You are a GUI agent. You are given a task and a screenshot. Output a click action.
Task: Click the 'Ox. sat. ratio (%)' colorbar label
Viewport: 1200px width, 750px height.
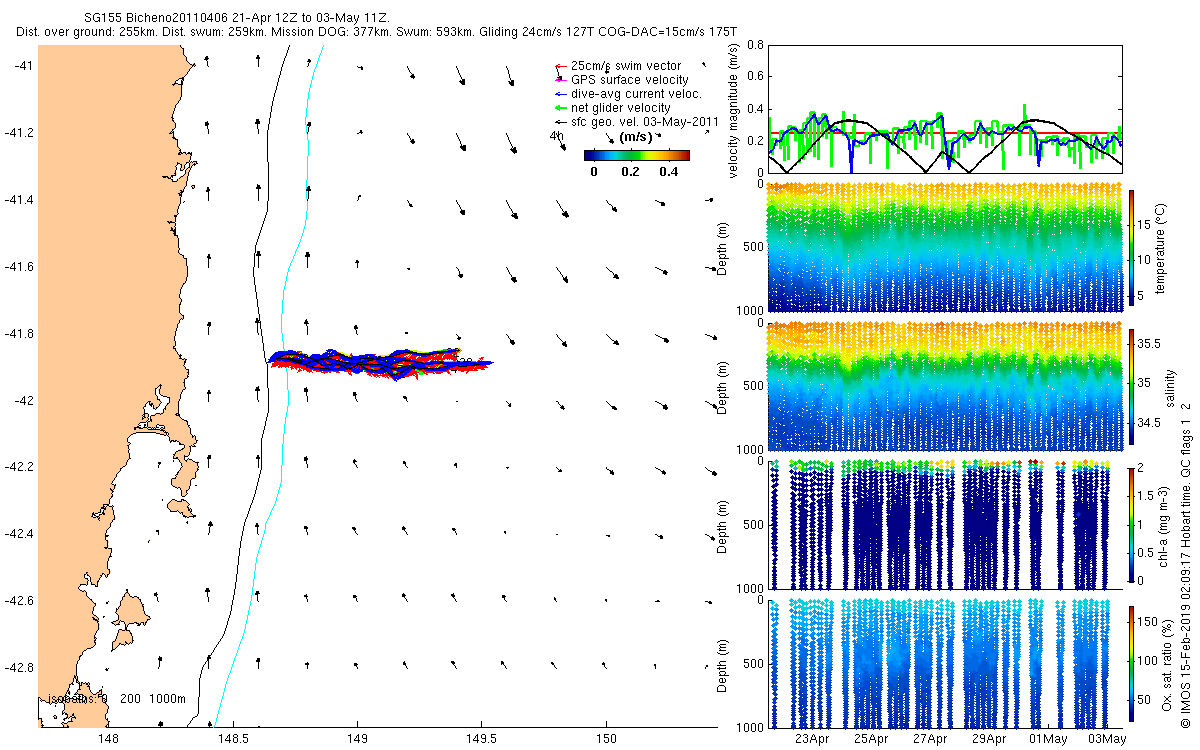1167,665
